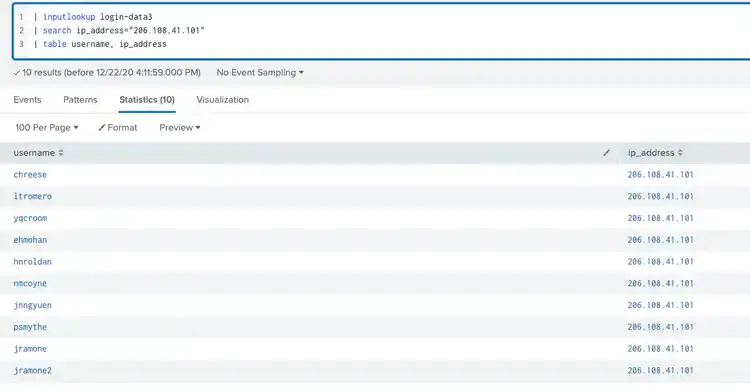Click the inputlookup command in query line 1

pyautogui.click(x=69, y=17)
